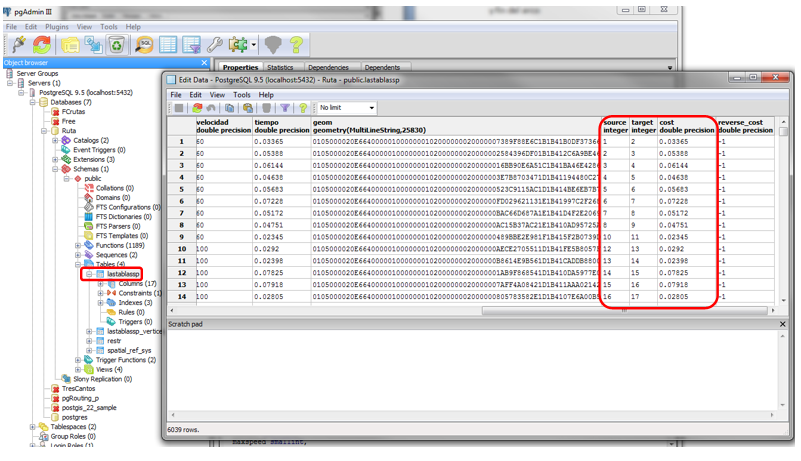
Task: Click the refresh icon in Edit Data toolbar
Action: (197, 108)
